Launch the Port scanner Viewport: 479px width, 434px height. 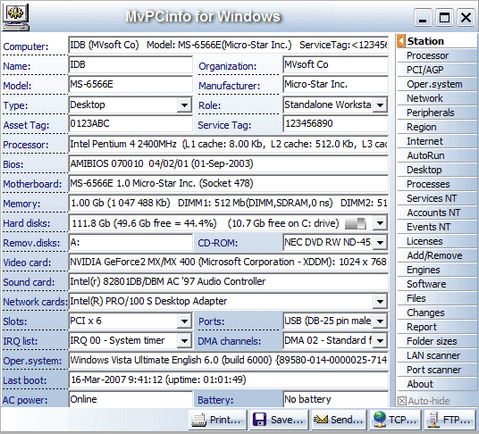click(x=437, y=370)
